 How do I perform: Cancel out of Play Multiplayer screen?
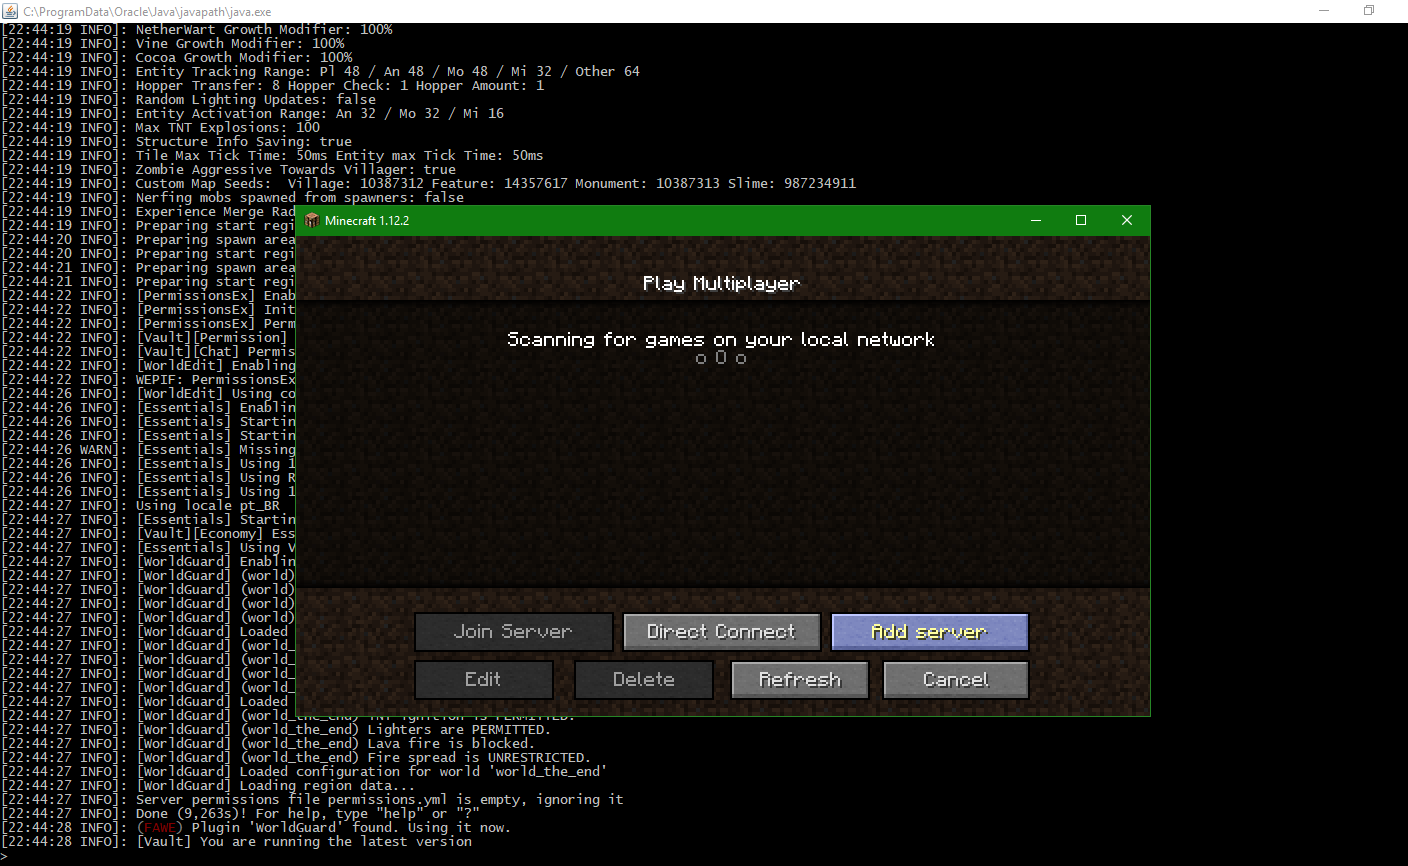tap(957, 680)
